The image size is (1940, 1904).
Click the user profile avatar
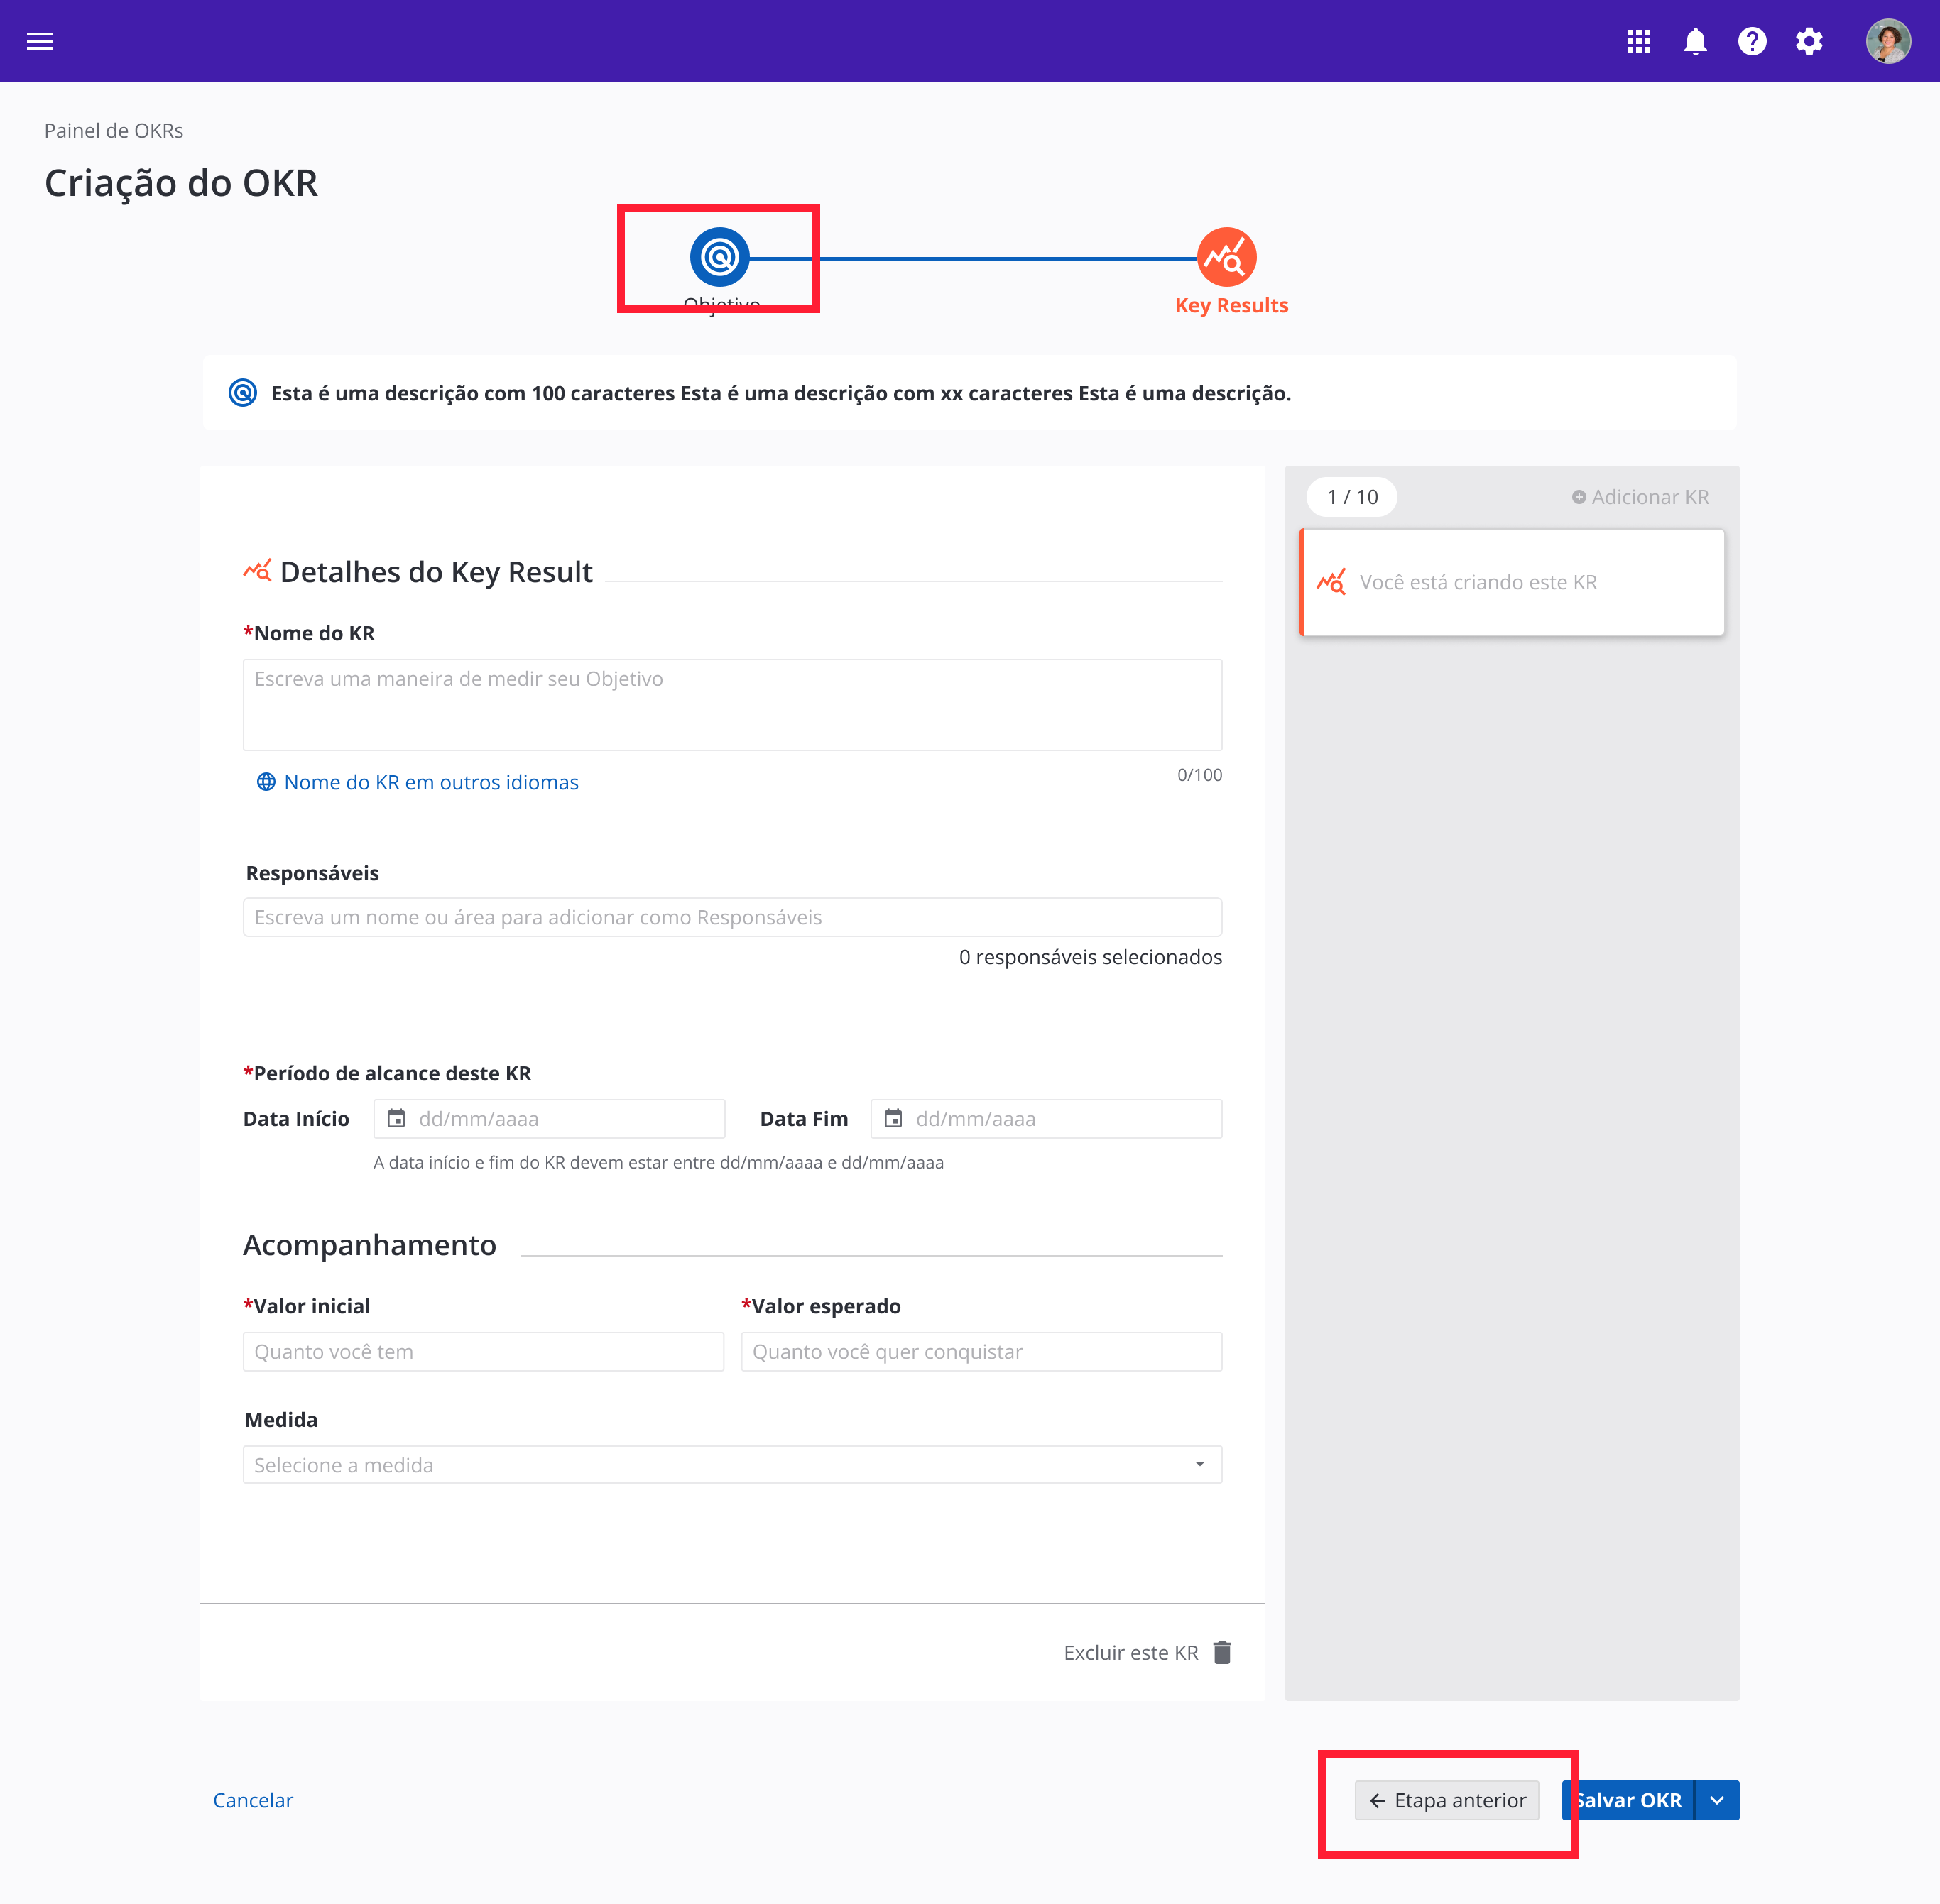tap(1888, 41)
